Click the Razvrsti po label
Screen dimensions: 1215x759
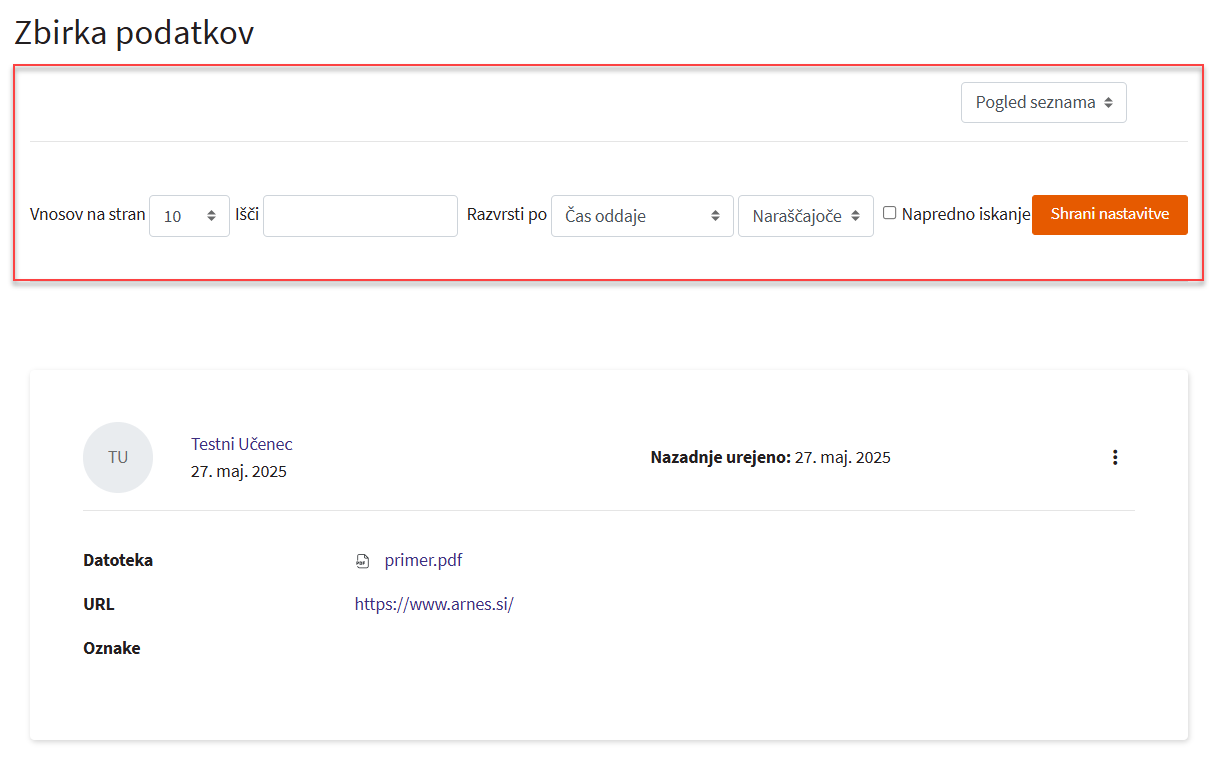tap(507, 214)
